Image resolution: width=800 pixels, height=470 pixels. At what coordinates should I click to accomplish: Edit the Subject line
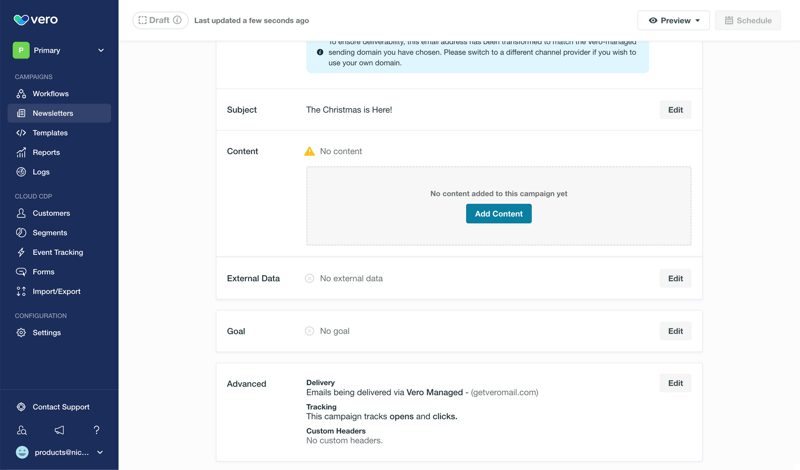tap(676, 110)
